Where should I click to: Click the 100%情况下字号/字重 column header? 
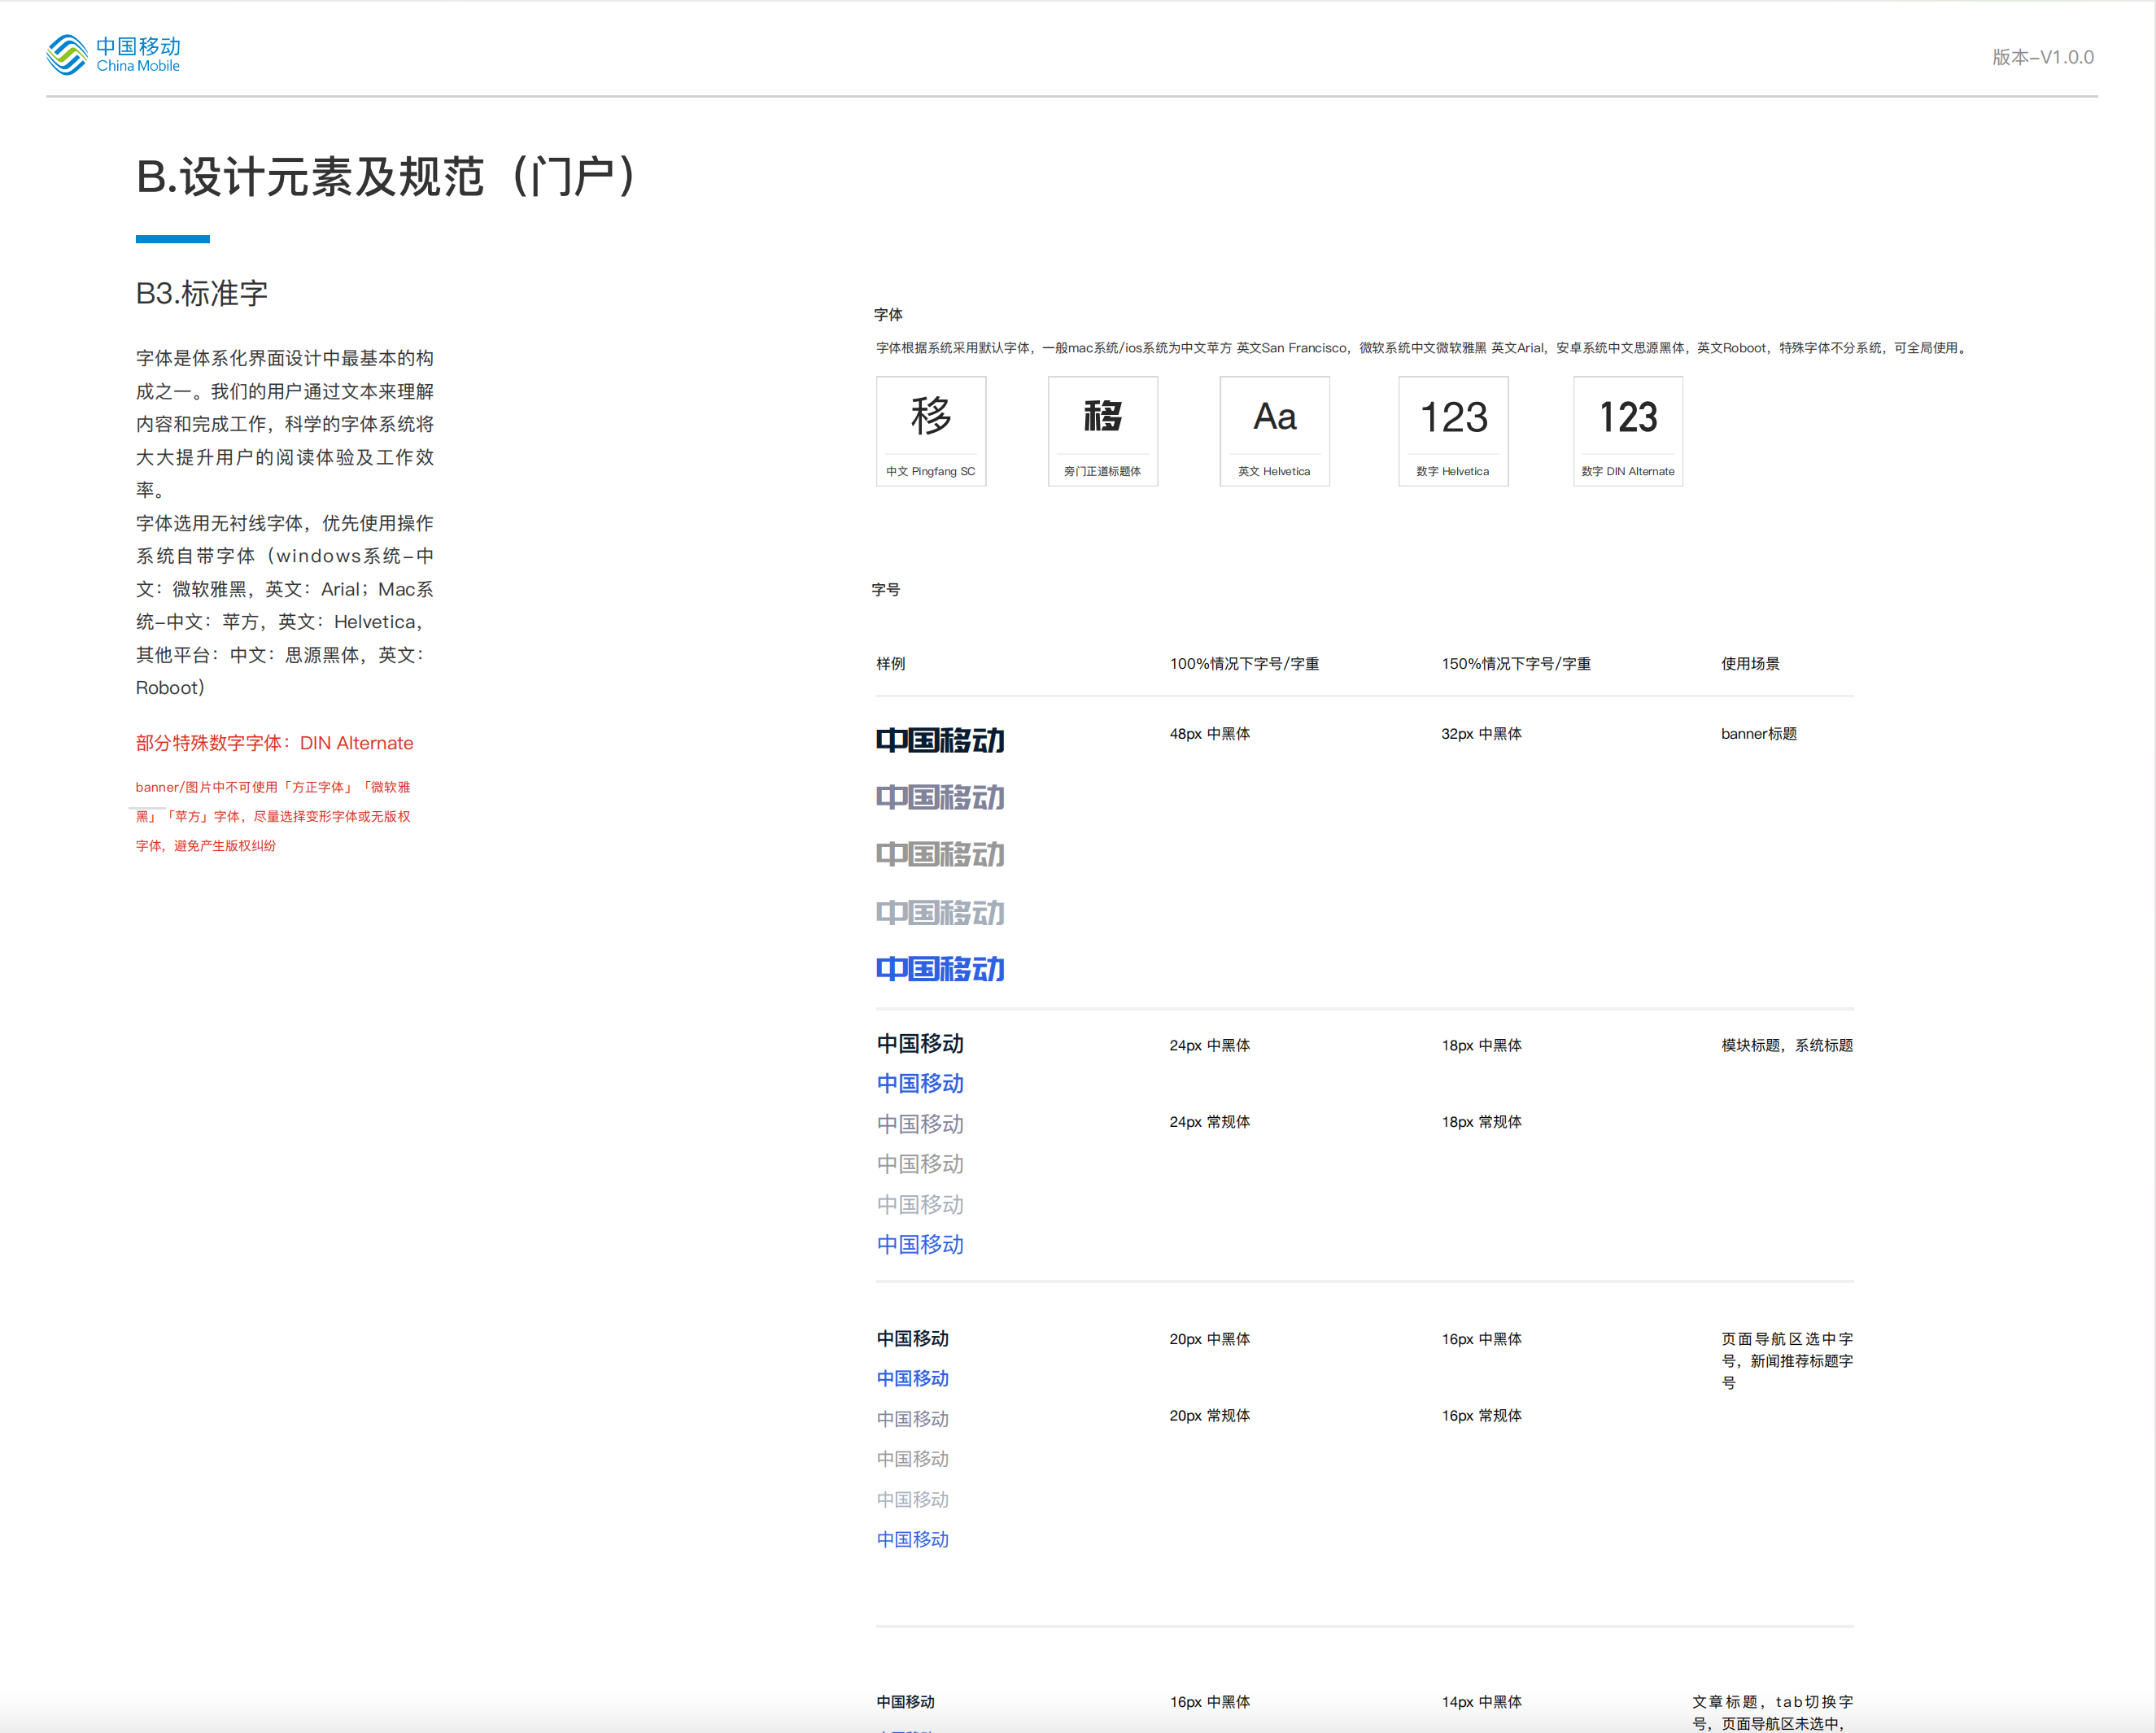coord(1244,664)
